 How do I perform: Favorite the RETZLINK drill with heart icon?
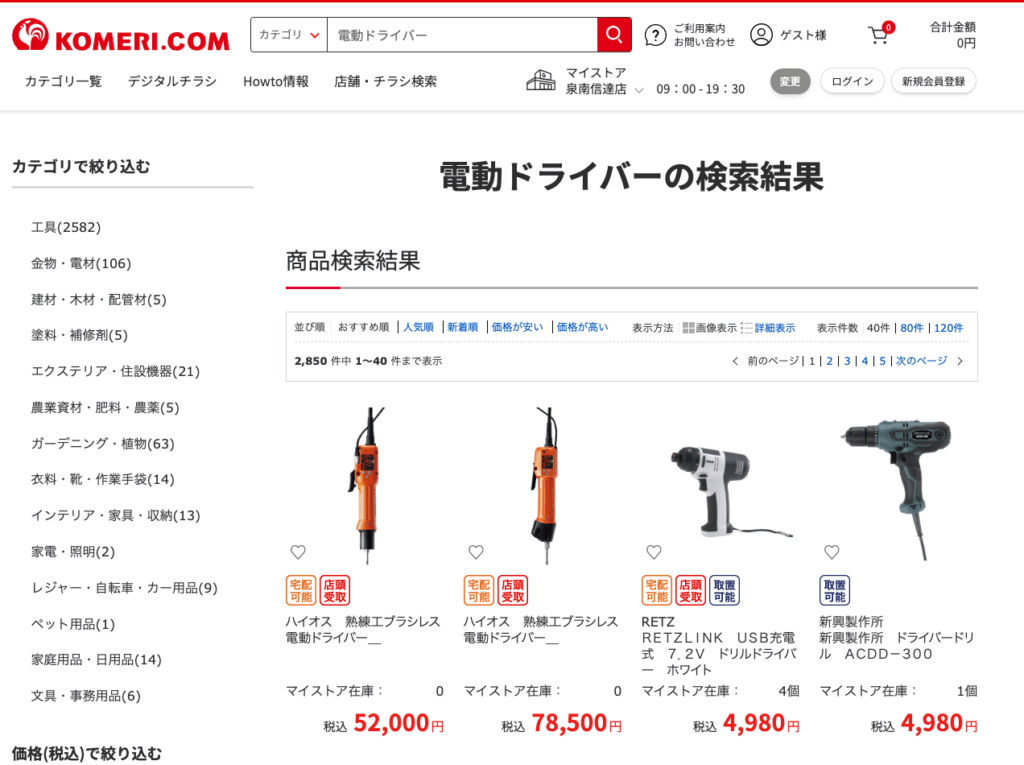pos(654,552)
